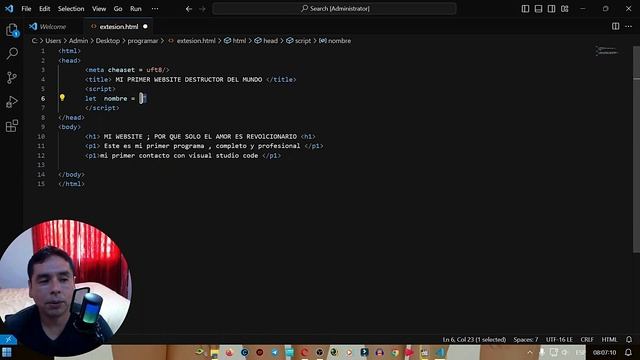Screen dimensions: 640x360
Task: Open the Run menu
Action: [x=136, y=9]
